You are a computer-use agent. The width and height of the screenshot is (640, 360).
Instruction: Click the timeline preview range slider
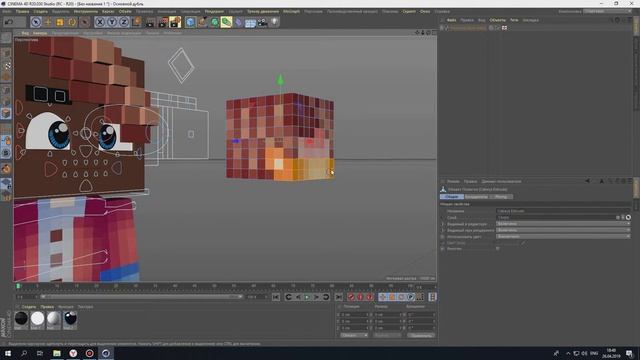pyautogui.click(x=141, y=297)
